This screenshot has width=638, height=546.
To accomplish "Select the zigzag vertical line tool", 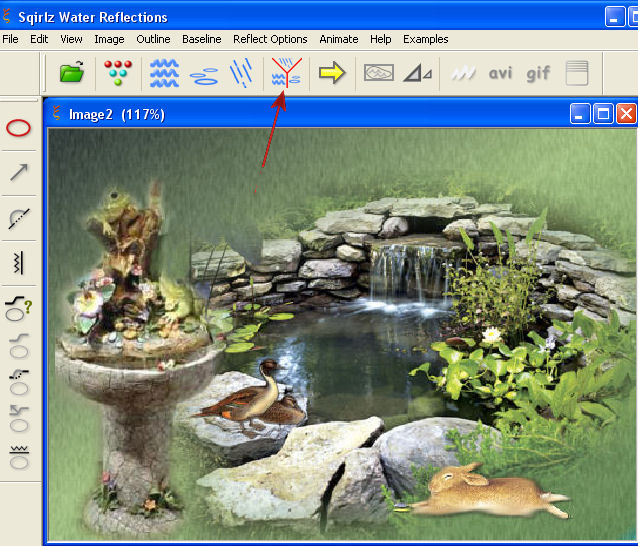I will pyautogui.click(x=18, y=262).
